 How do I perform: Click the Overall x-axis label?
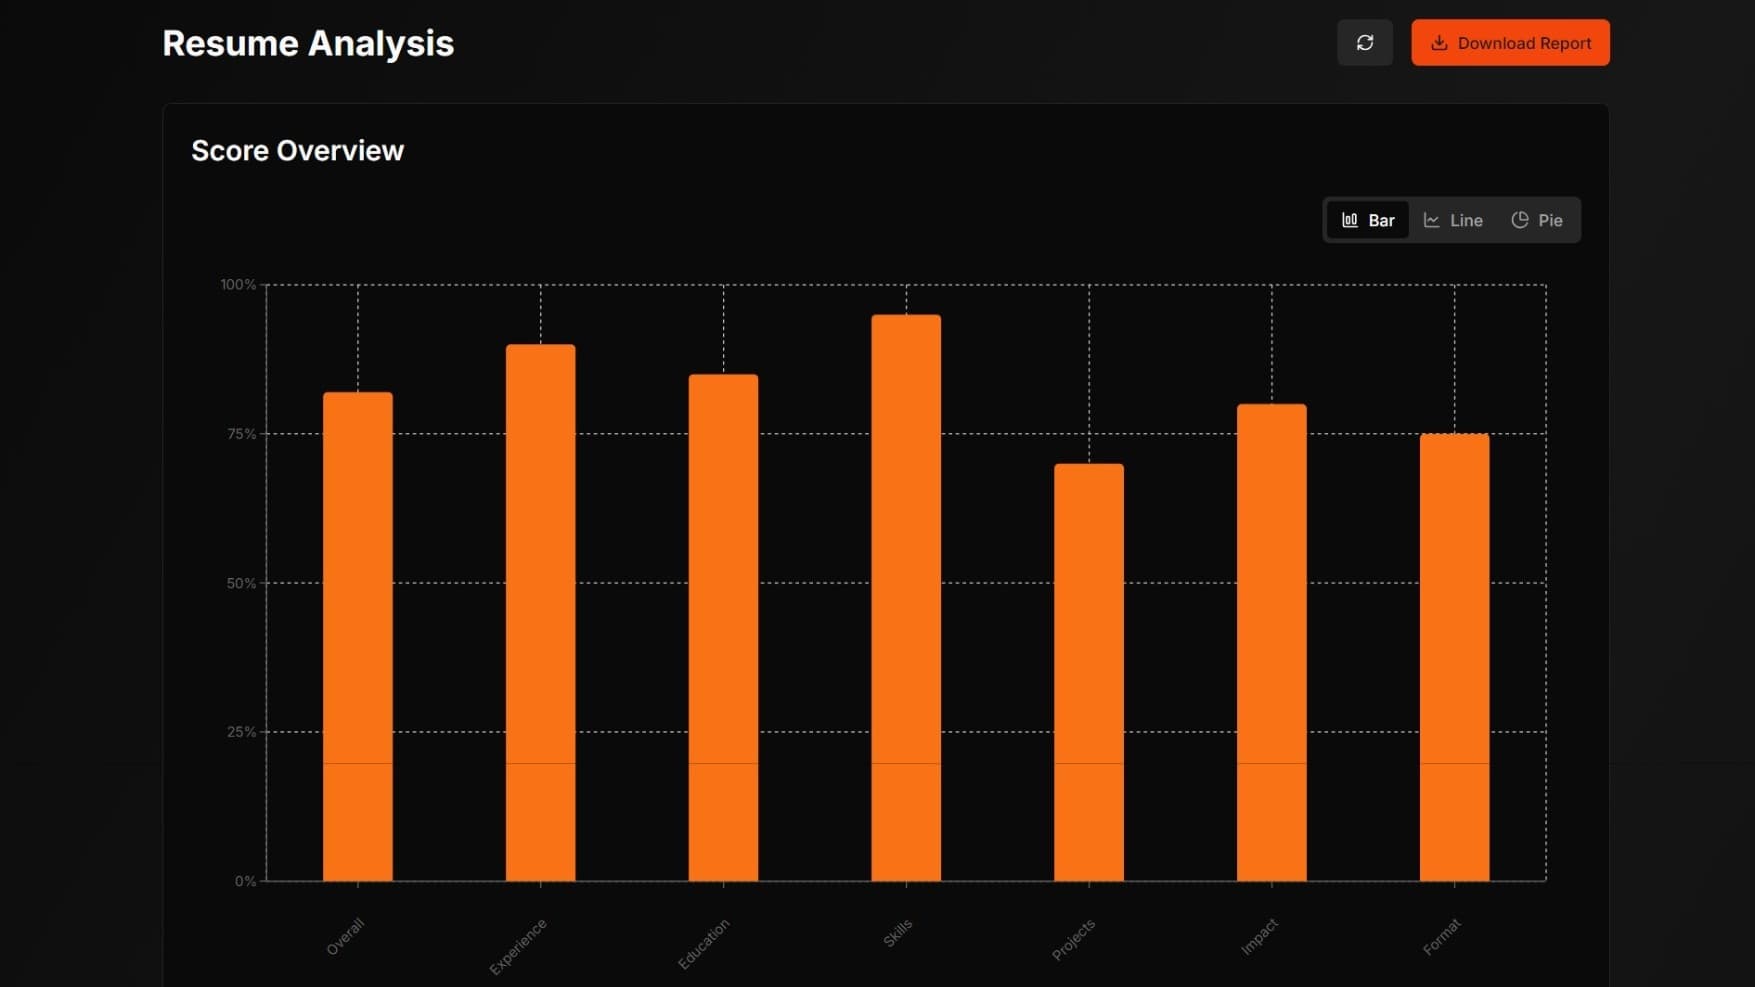345,937
